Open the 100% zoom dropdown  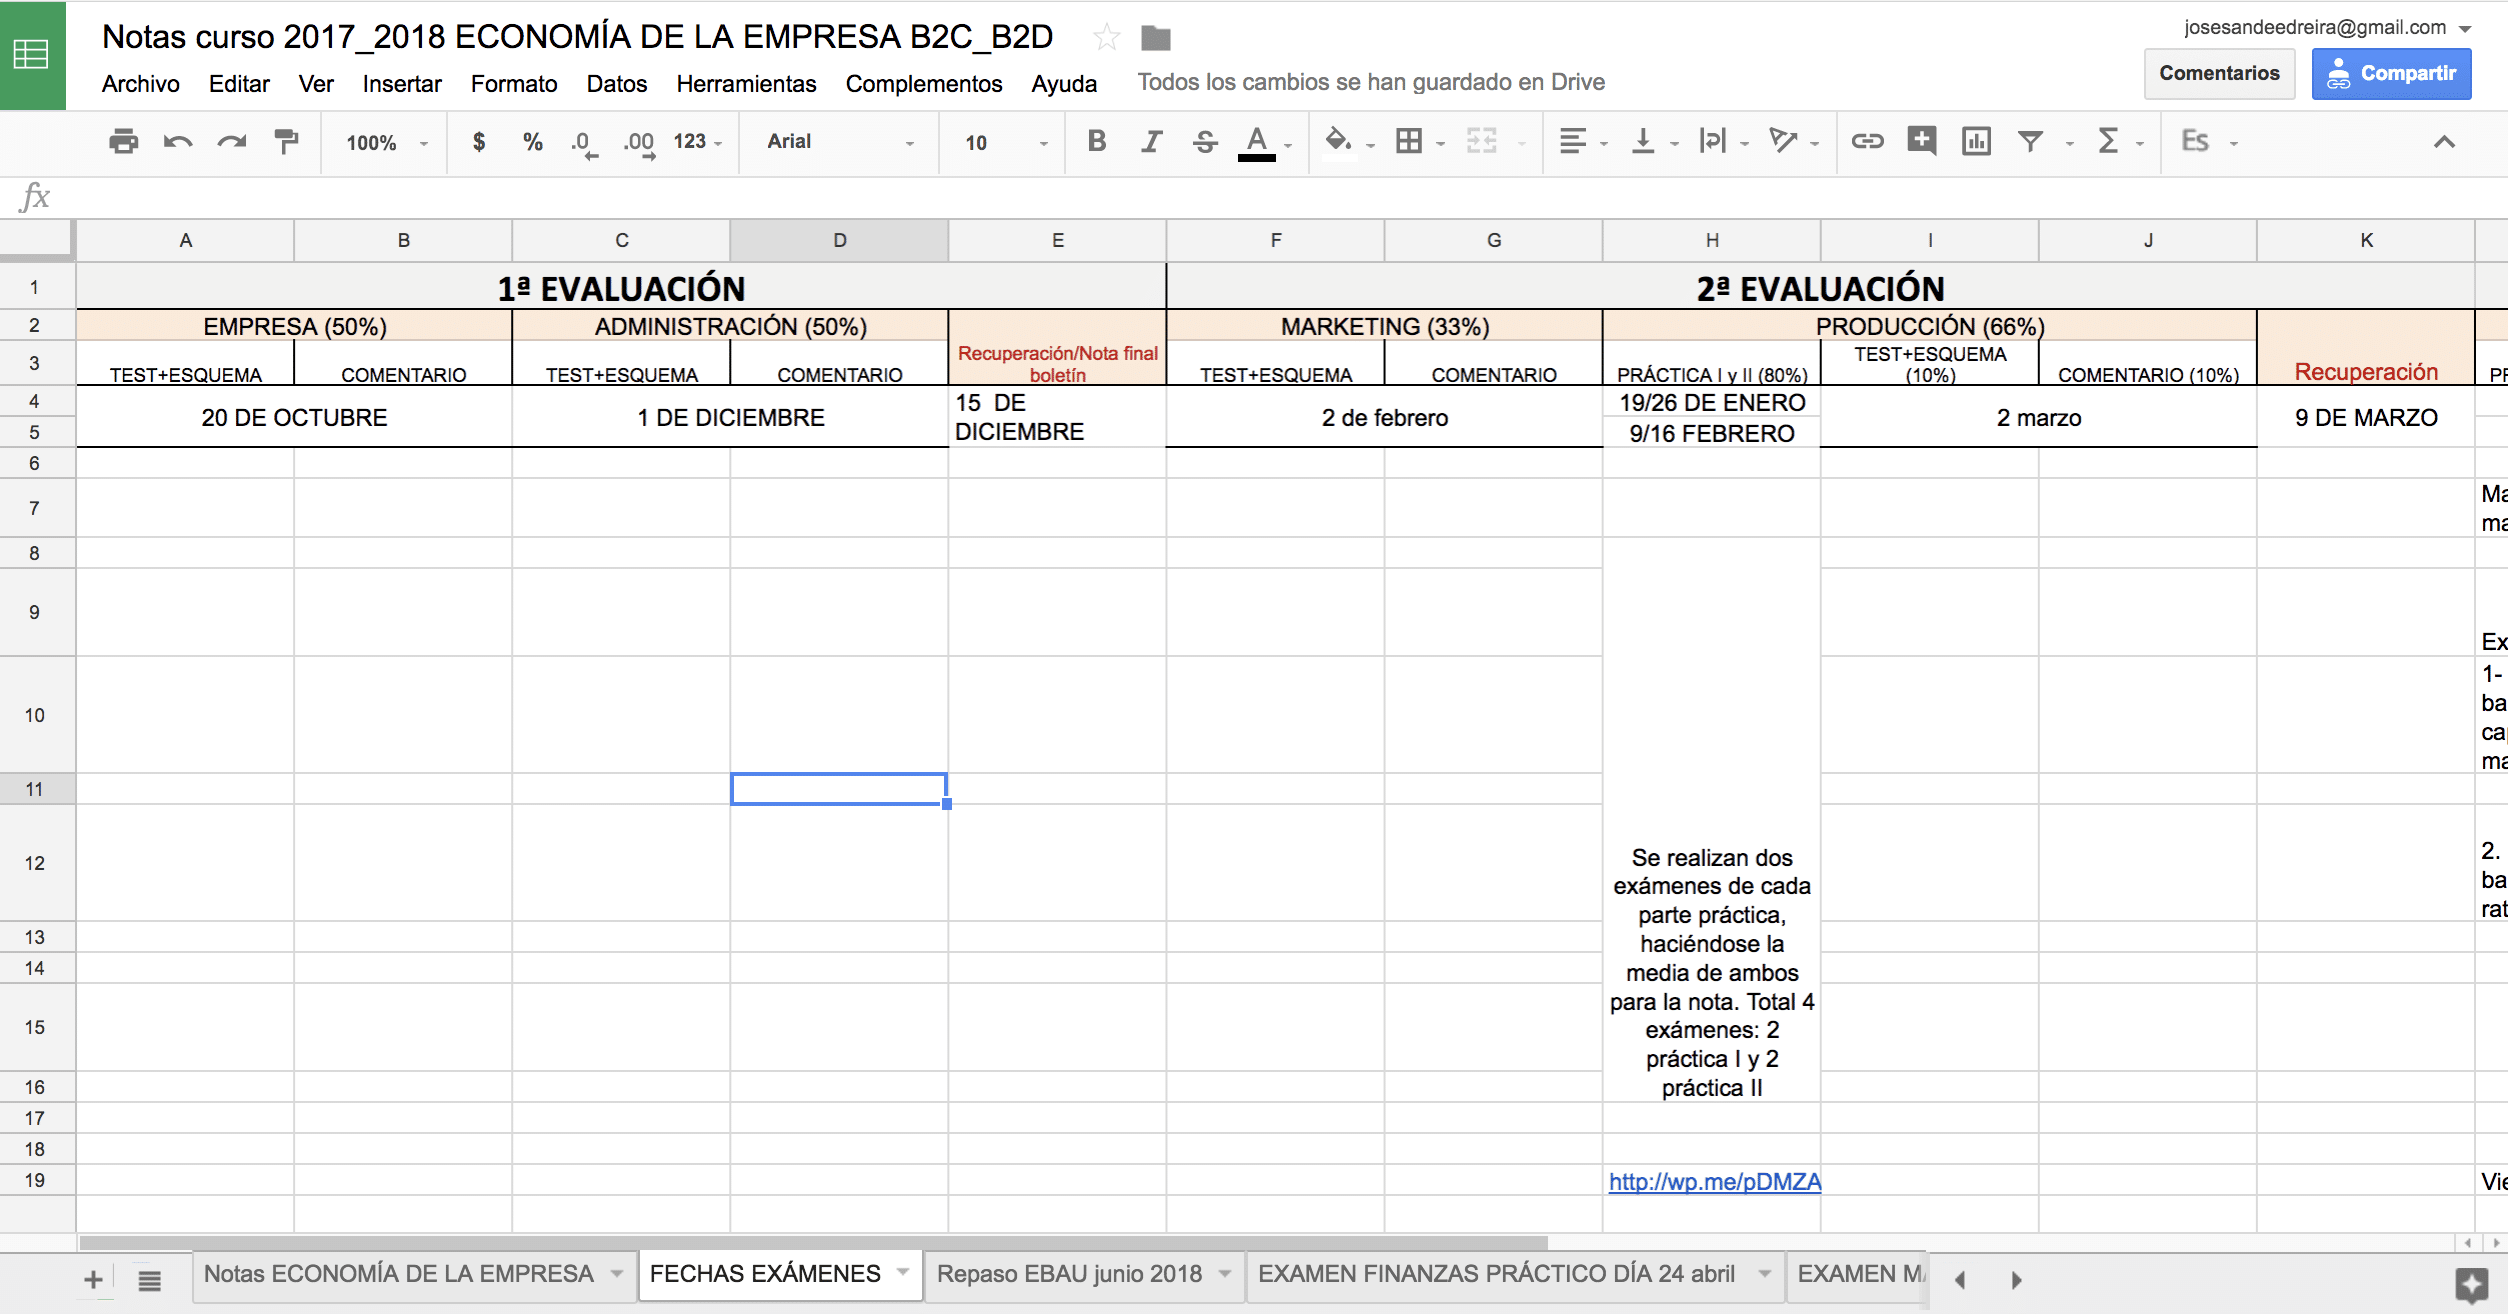[x=386, y=143]
